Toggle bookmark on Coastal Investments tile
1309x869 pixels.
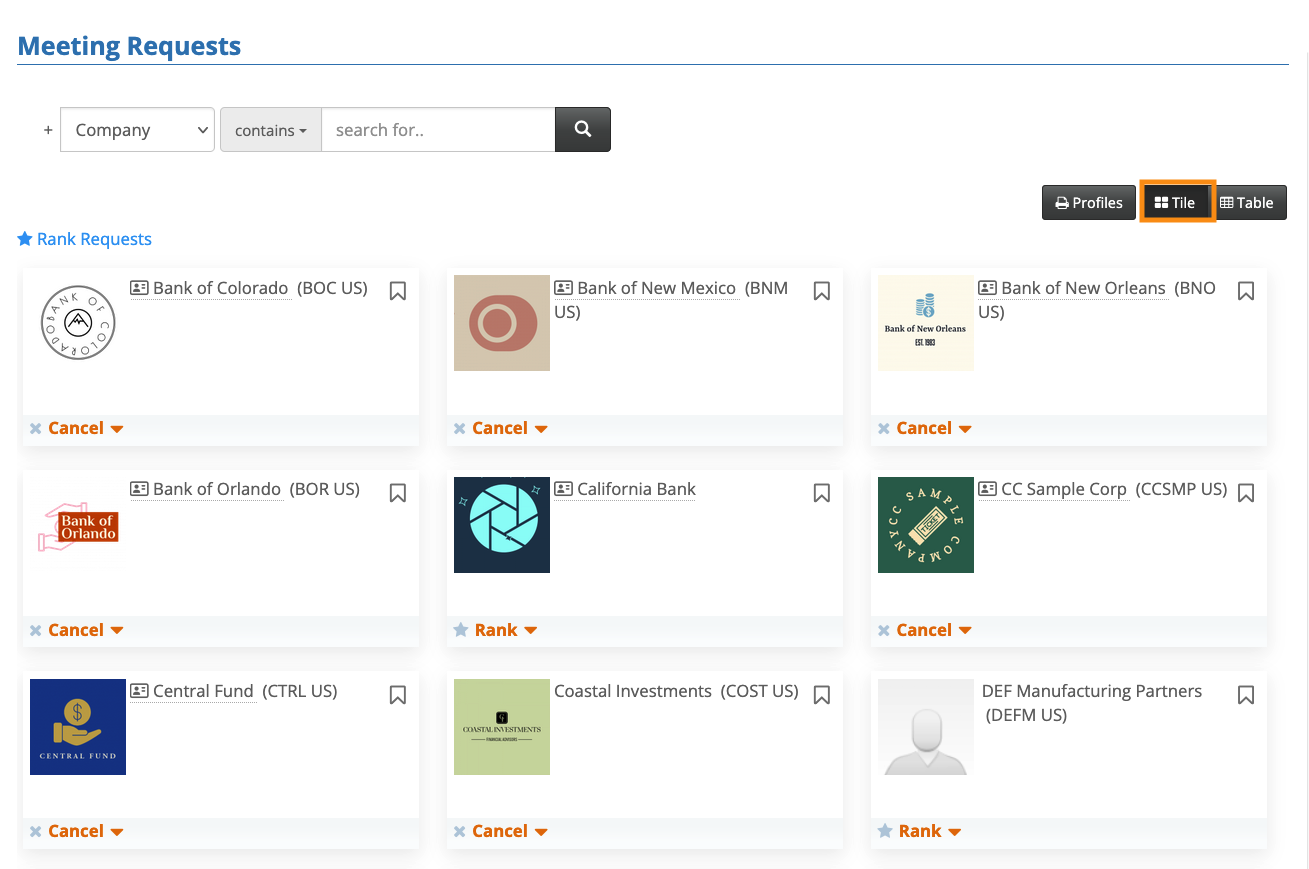point(822,695)
